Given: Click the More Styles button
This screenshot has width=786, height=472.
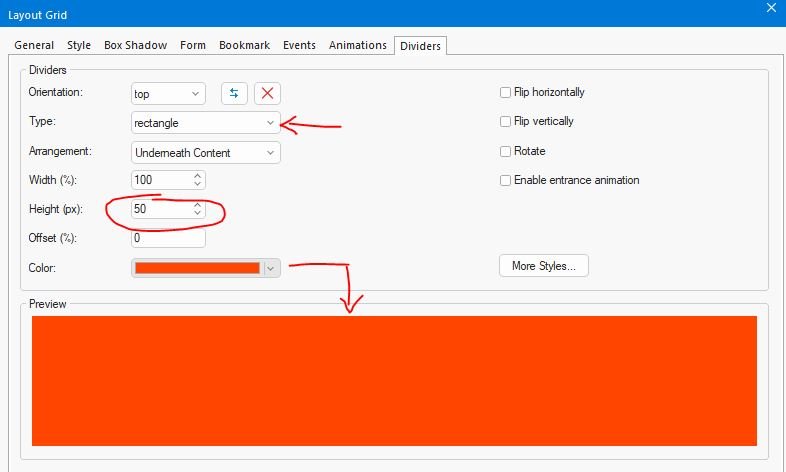Looking at the screenshot, I should tap(544, 266).
